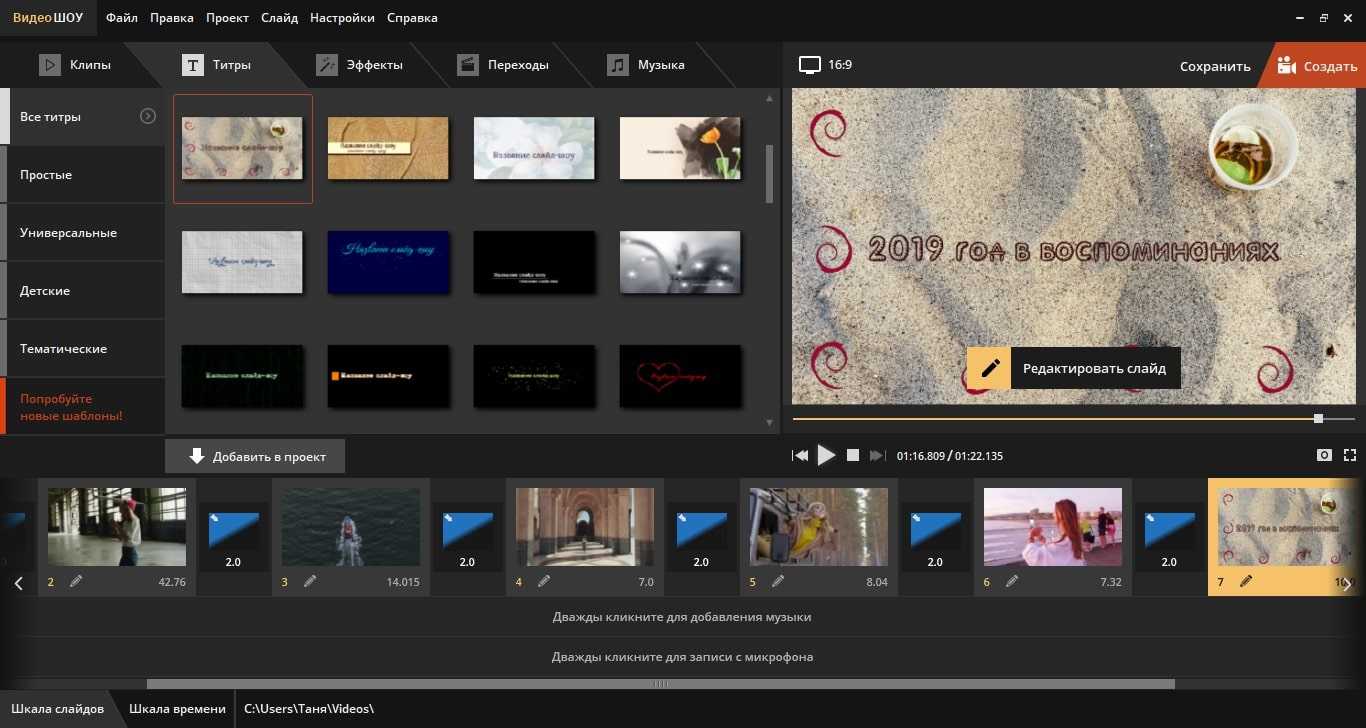The height and width of the screenshot is (728, 1366).
Task: Expand the 'Все титры' category arrow
Action: click(x=148, y=116)
